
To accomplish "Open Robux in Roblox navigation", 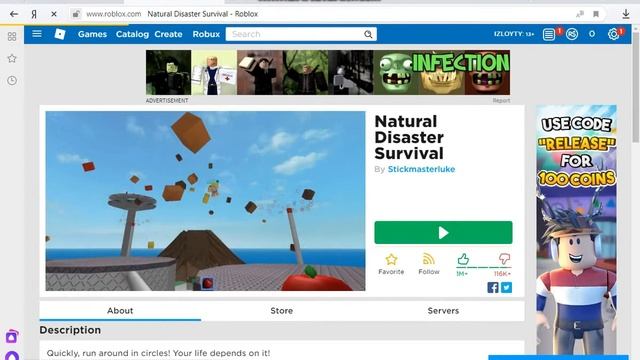I will (206, 34).
